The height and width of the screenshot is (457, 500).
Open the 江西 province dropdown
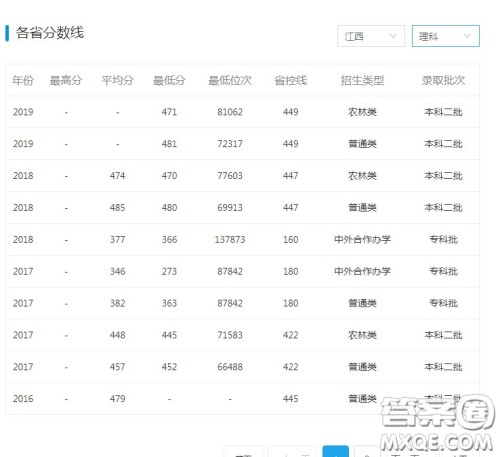coord(371,36)
